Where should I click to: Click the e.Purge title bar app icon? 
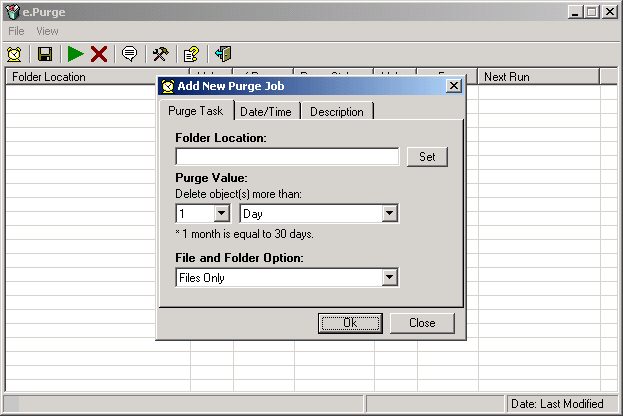[13, 12]
